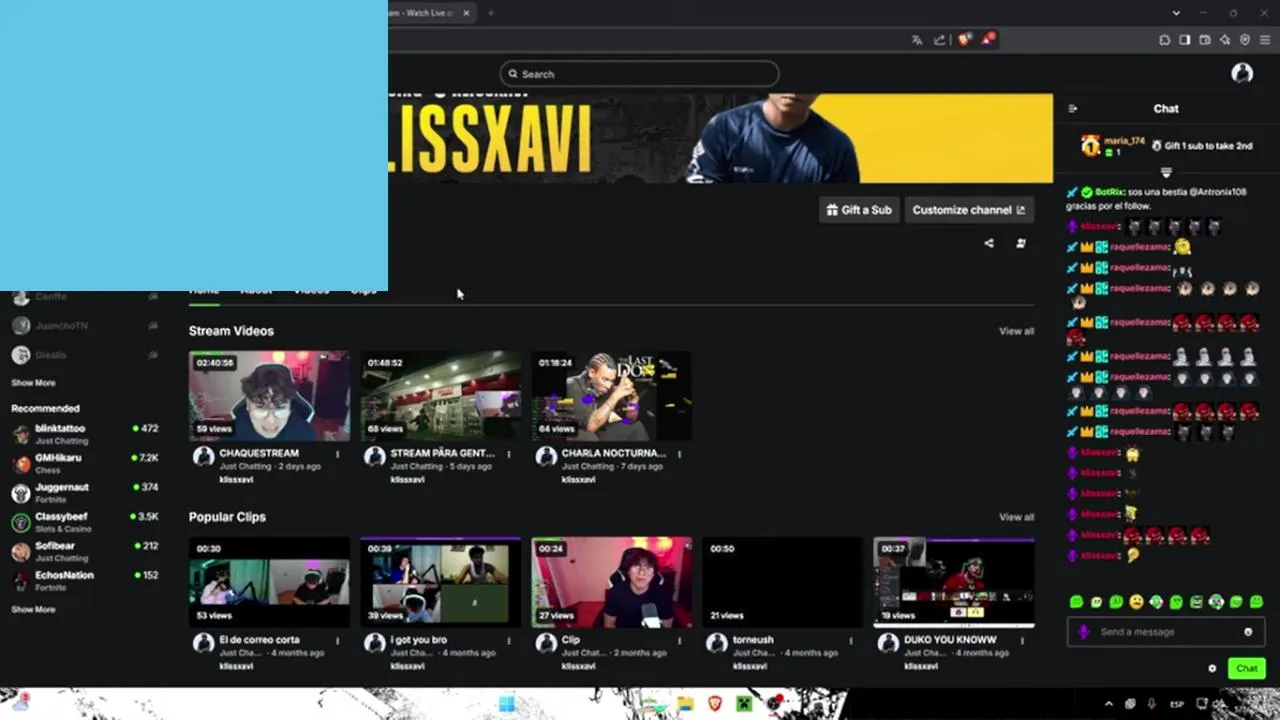Play the torneush clip thumbnail
This screenshot has height=720, width=1280.
(x=782, y=582)
